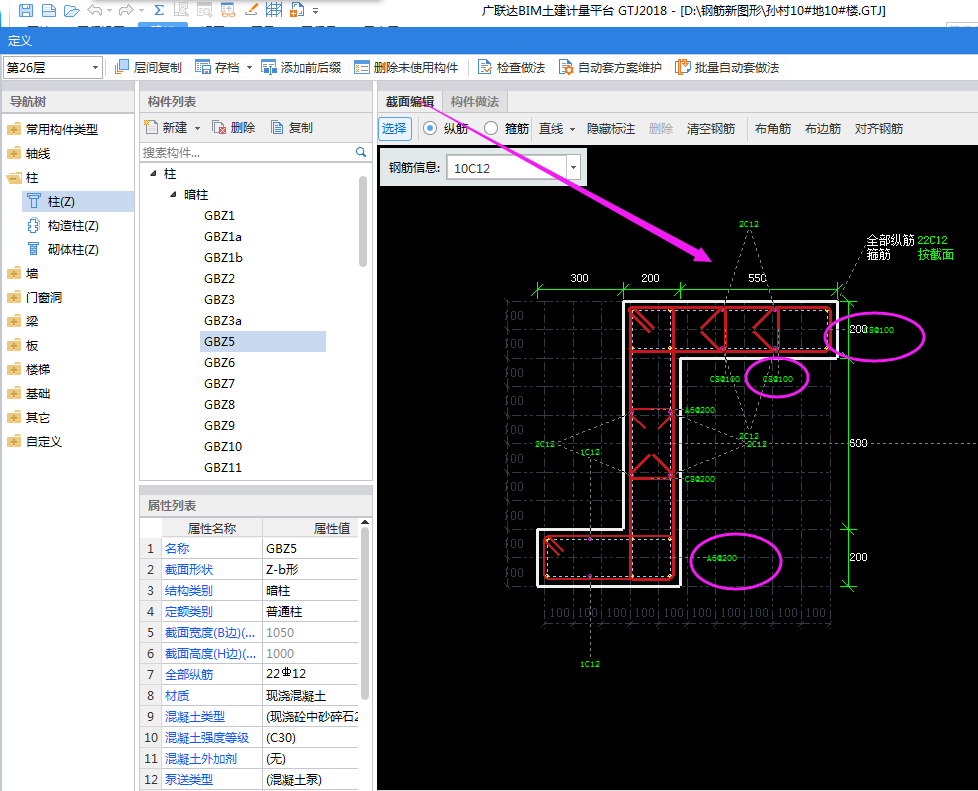Switch to 构件做法 tab
The image size is (978, 791).
tap(475, 102)
